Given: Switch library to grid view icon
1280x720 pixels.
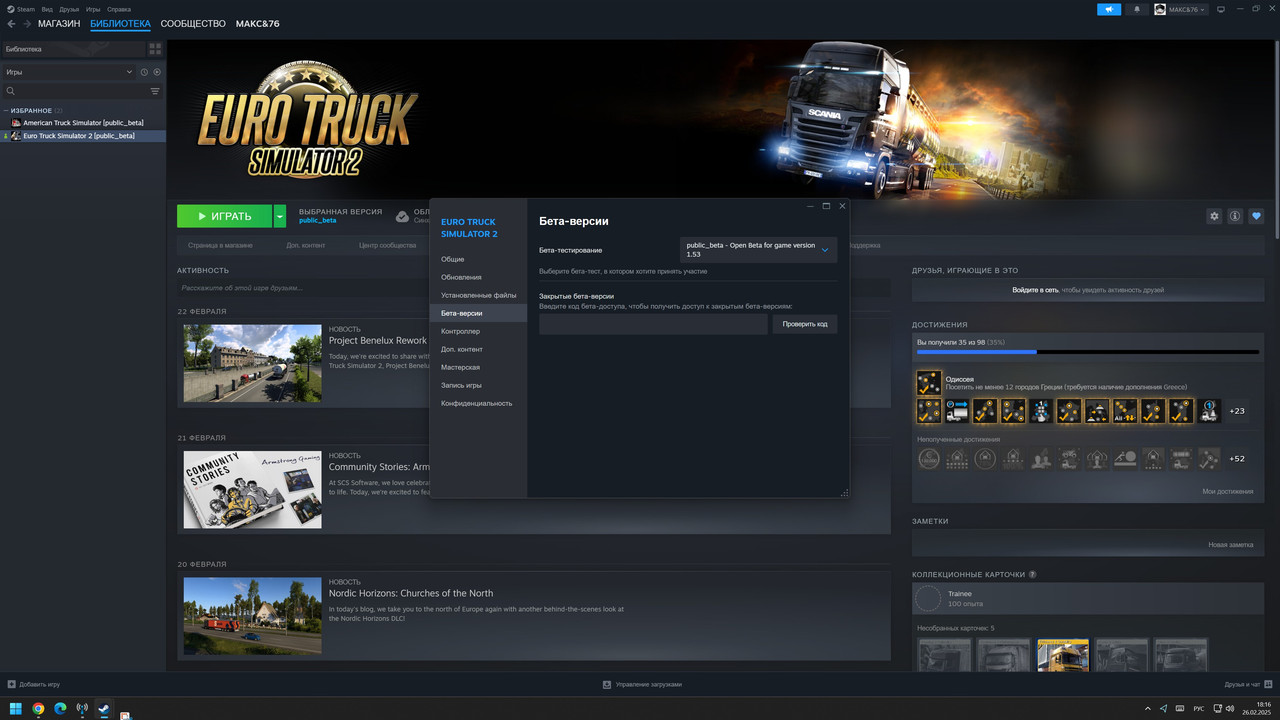Looking at the screenshot, I should click(155, 48).
